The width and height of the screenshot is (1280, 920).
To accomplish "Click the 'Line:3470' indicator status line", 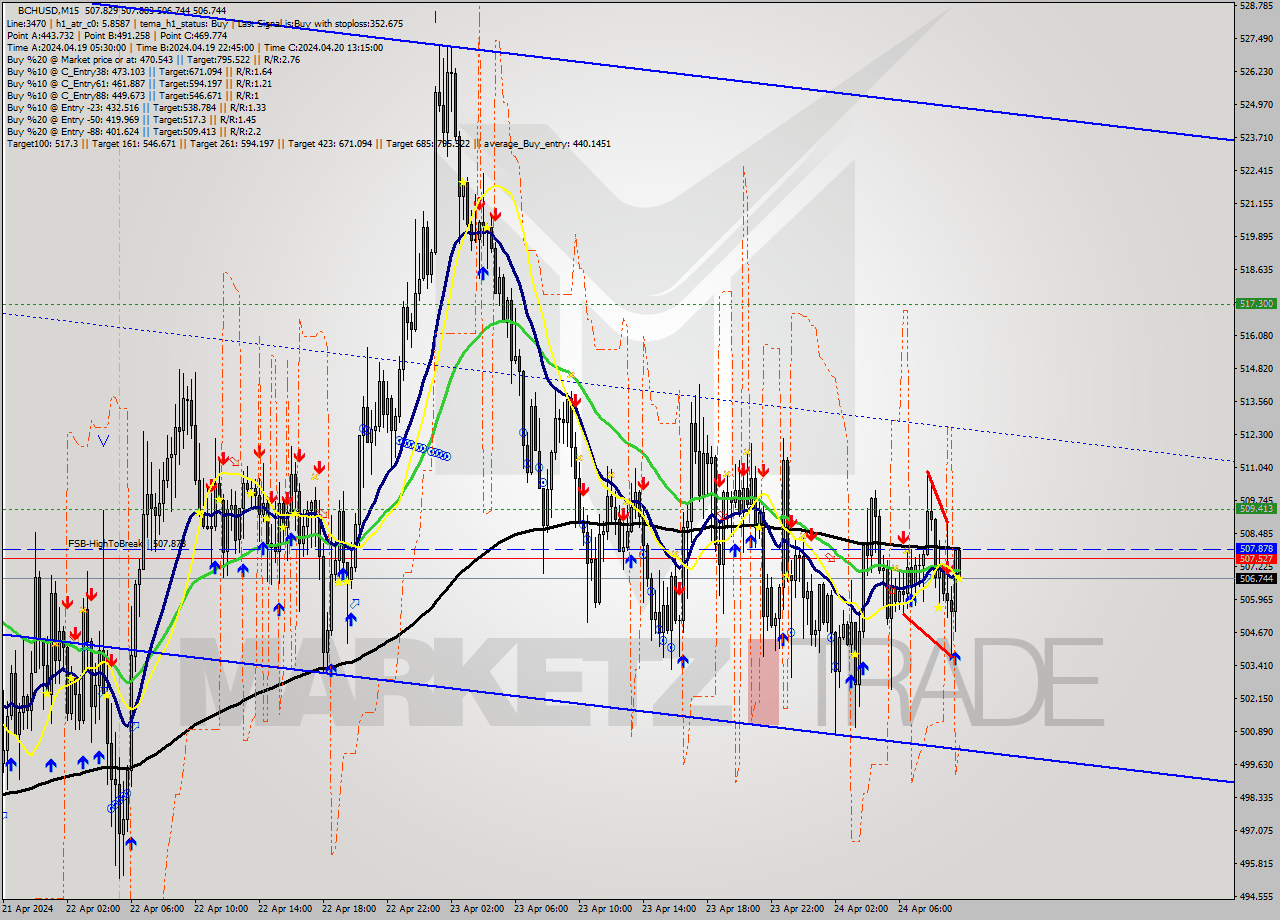I will (x=205, y=23).
